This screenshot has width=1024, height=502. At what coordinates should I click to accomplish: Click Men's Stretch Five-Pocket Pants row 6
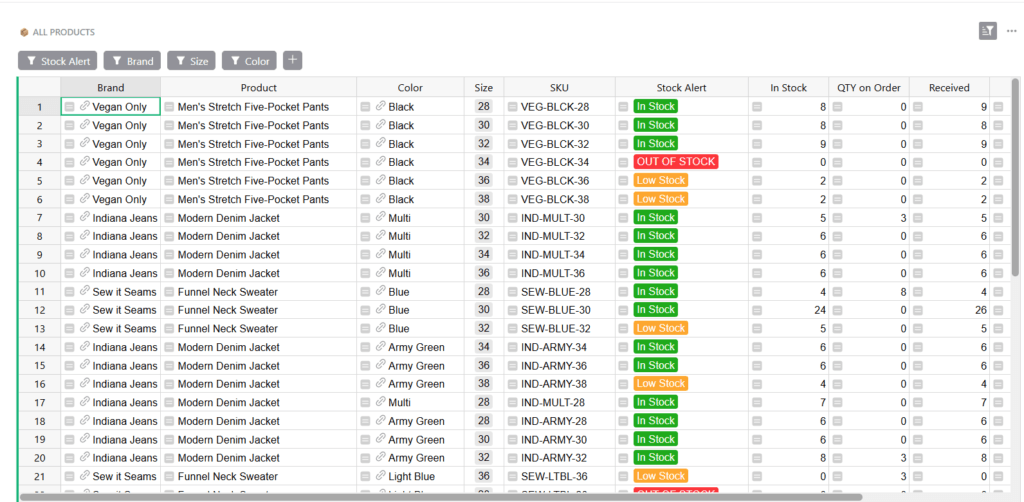pyautogui.click(x=253, y=199)
